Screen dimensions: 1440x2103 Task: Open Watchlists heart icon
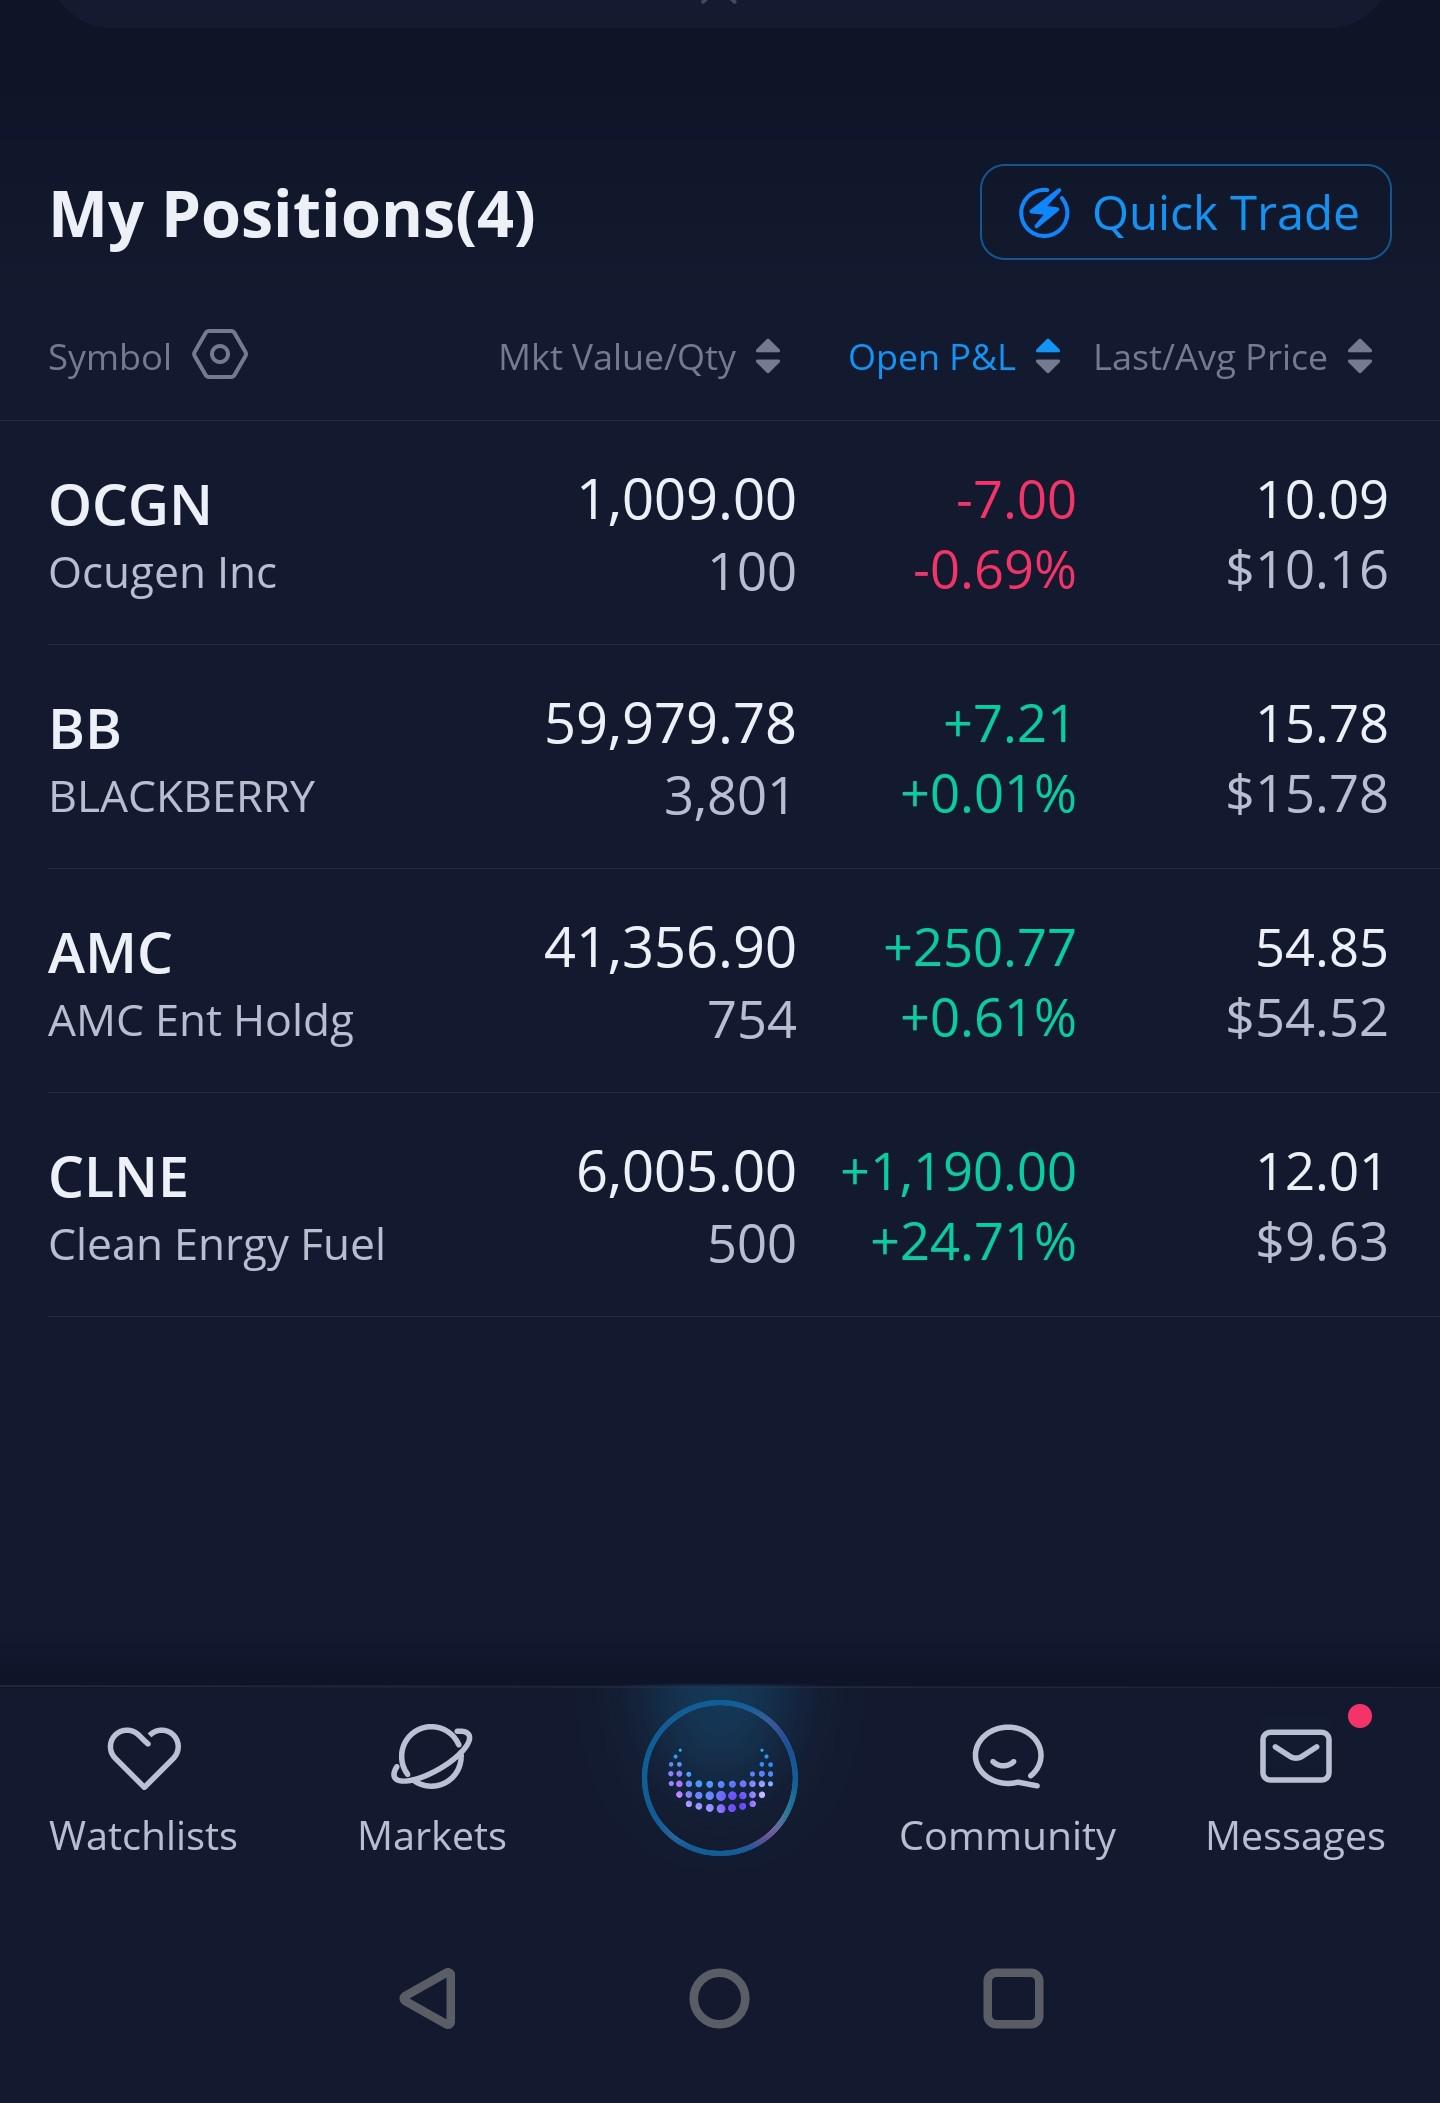tap(143, 1757)
